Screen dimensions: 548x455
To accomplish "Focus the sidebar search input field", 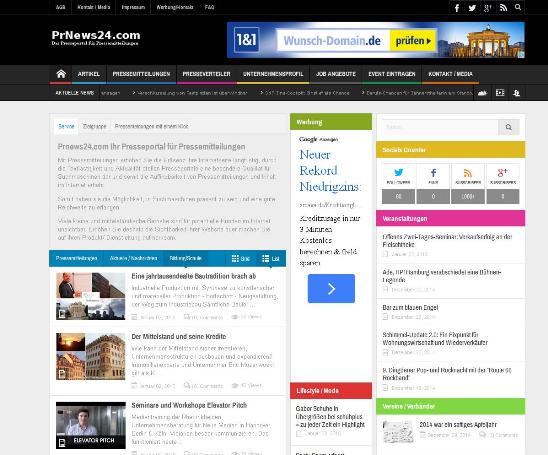I will click(440, 127).
